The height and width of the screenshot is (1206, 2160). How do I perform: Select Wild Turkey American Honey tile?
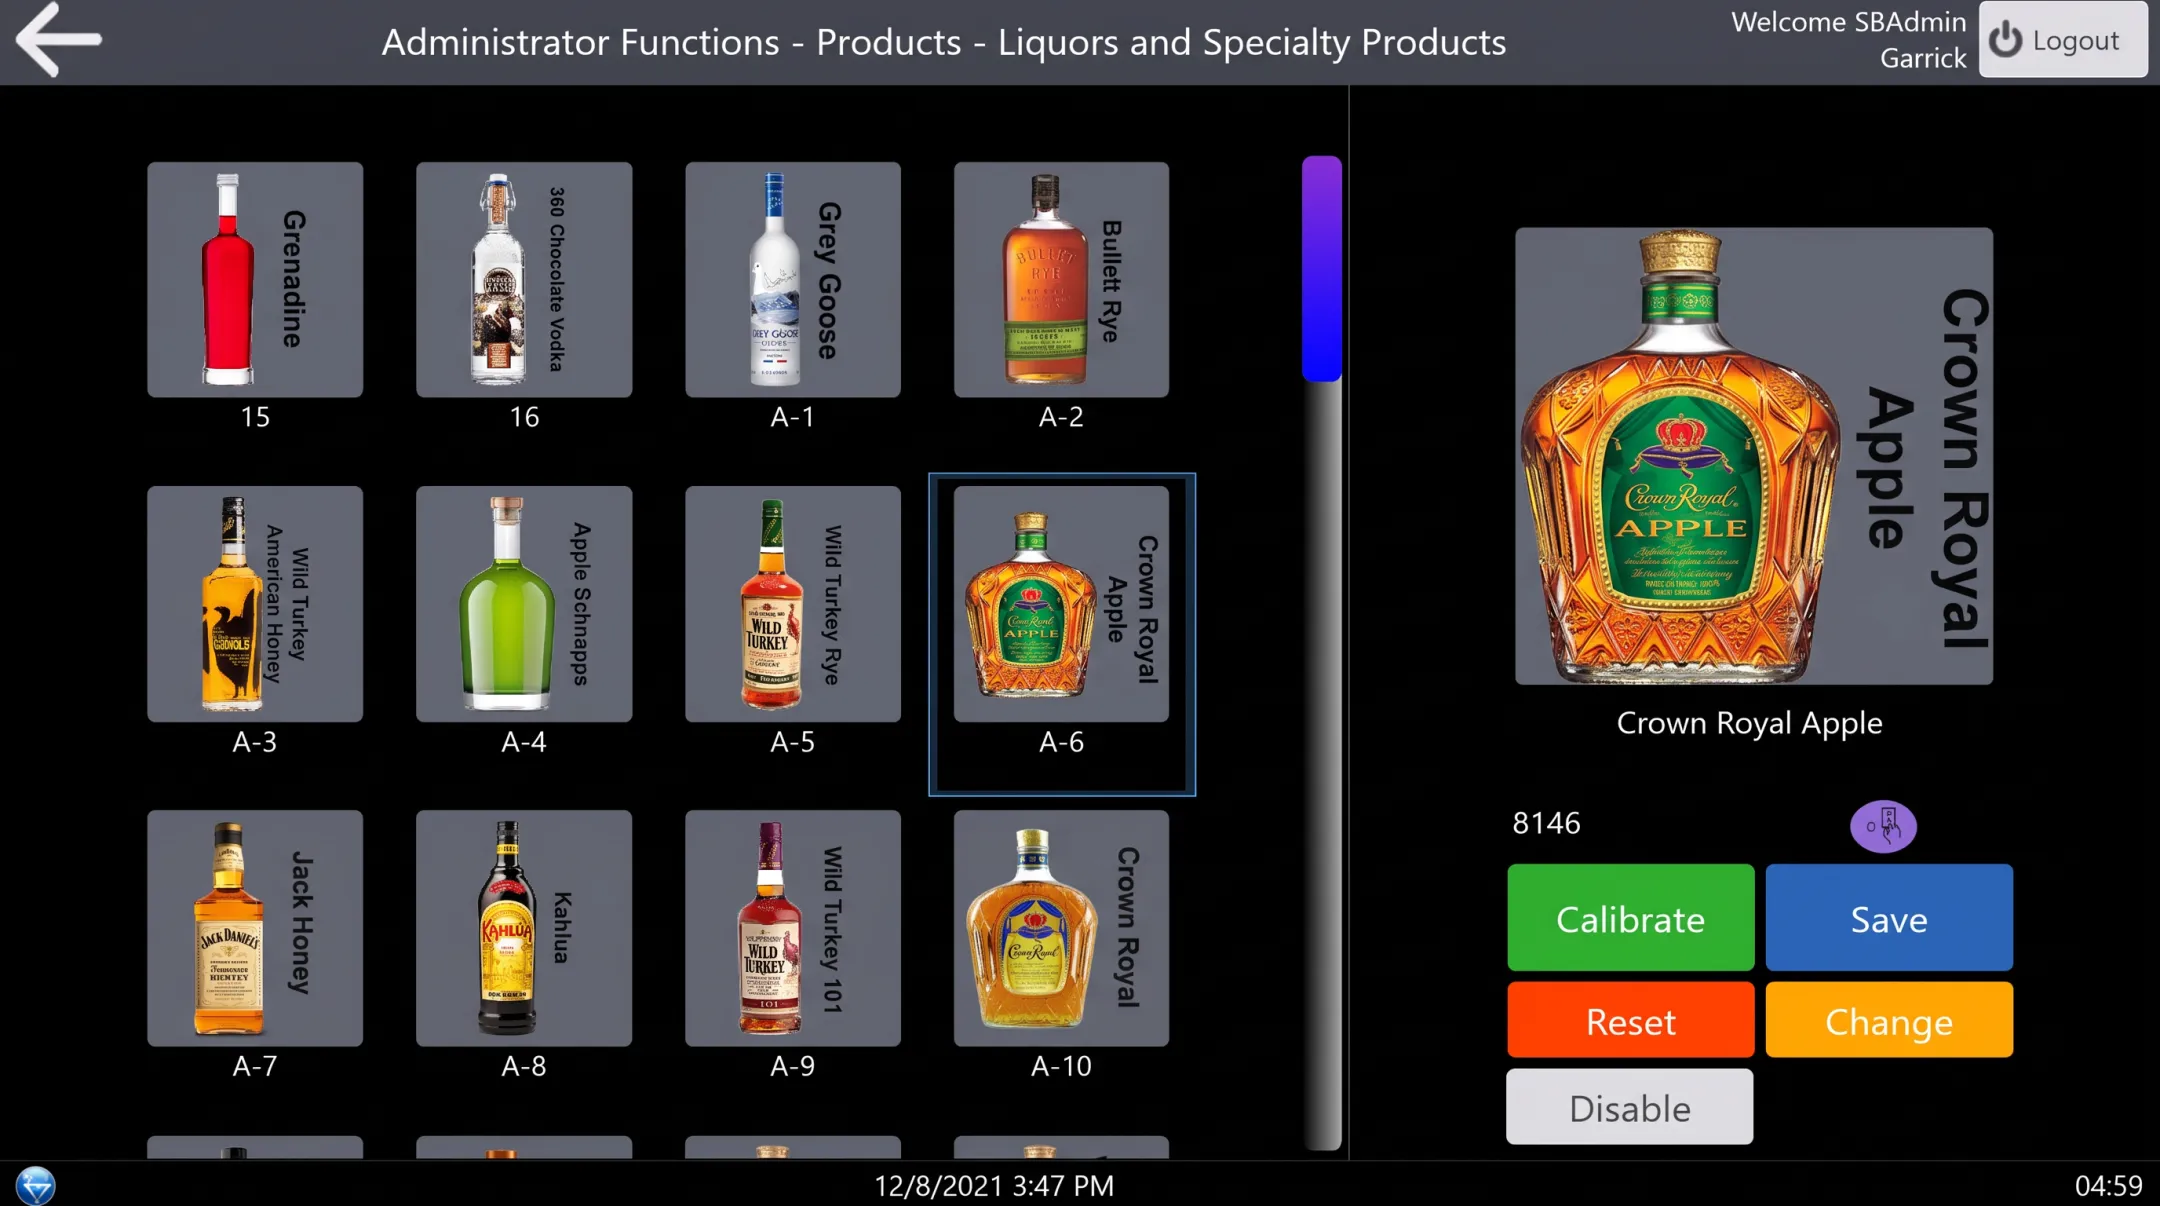coord(255,604)
